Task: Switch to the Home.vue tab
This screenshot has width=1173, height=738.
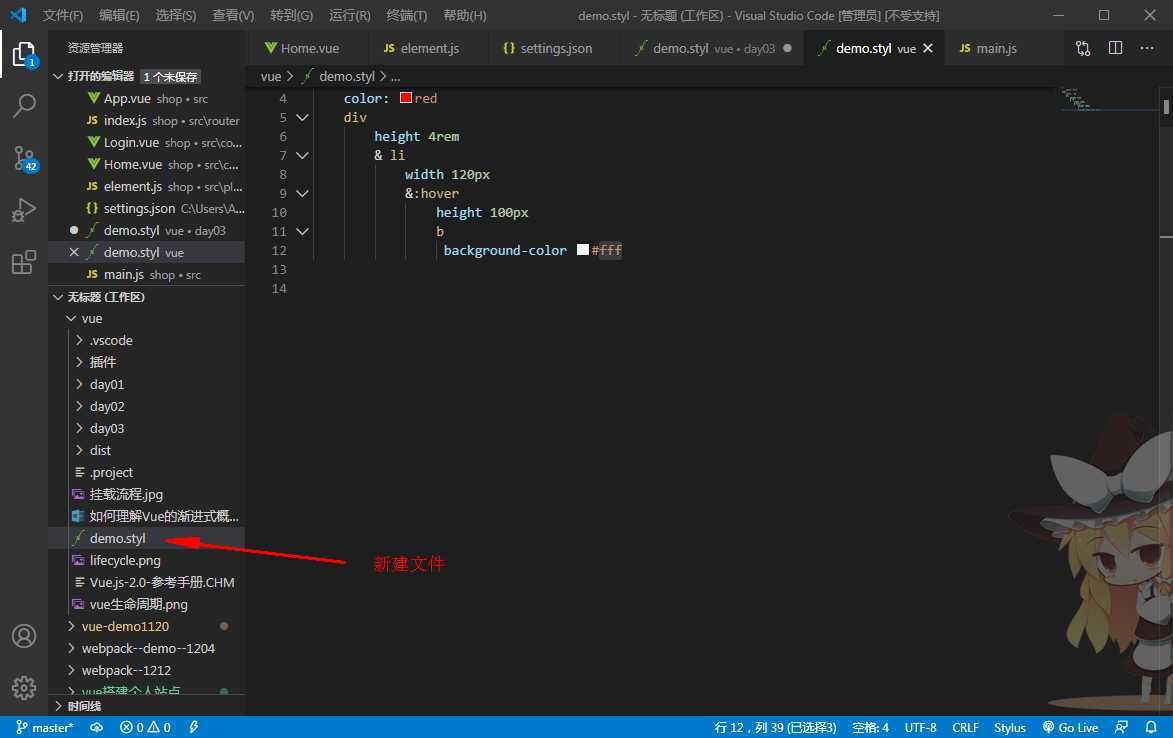Action: coord(307,48)
